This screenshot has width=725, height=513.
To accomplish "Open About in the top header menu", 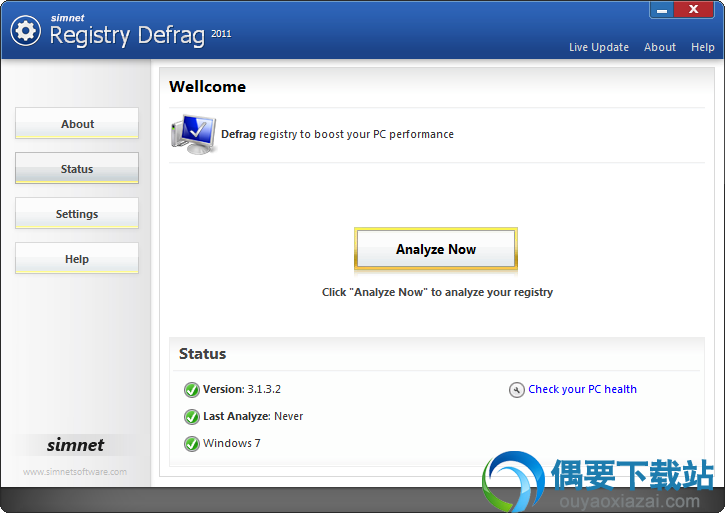I will click(660, 47).
